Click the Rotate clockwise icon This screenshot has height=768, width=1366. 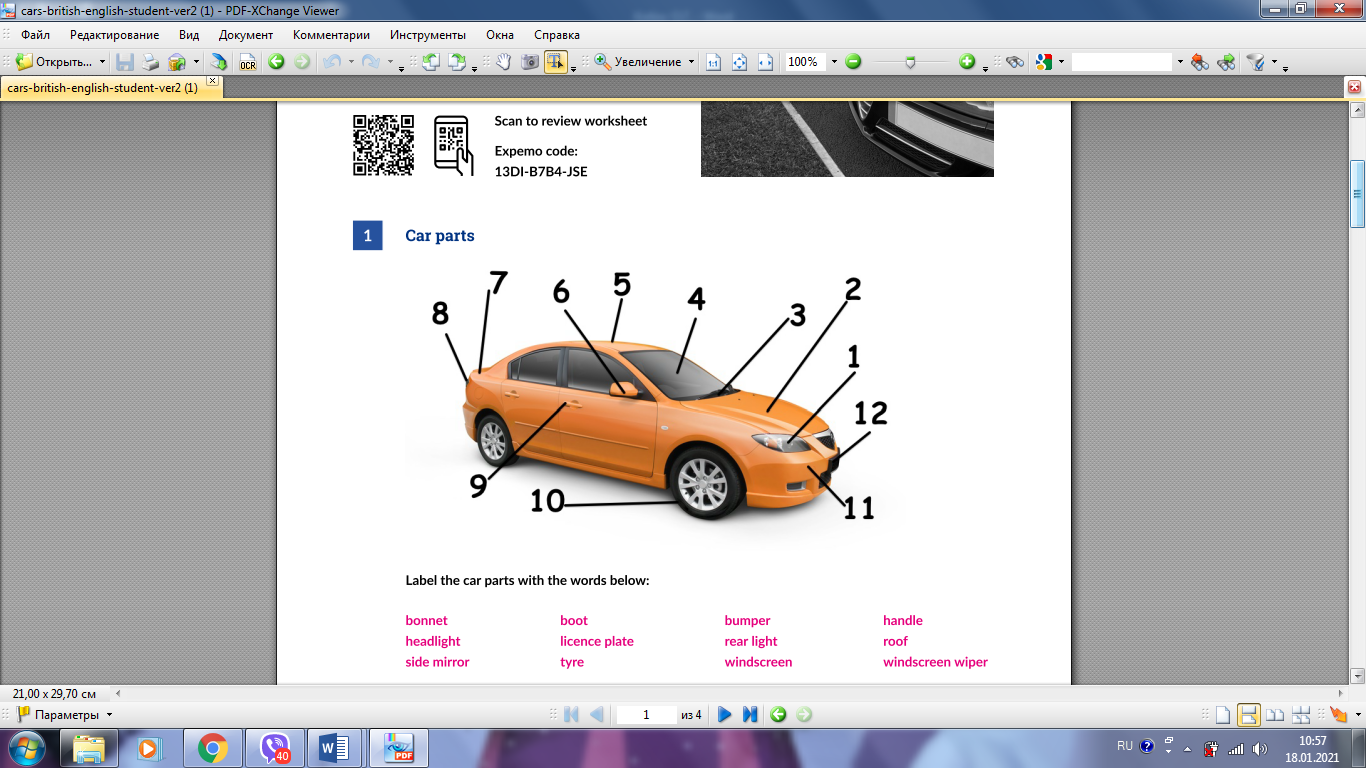[x=457, y=62]
